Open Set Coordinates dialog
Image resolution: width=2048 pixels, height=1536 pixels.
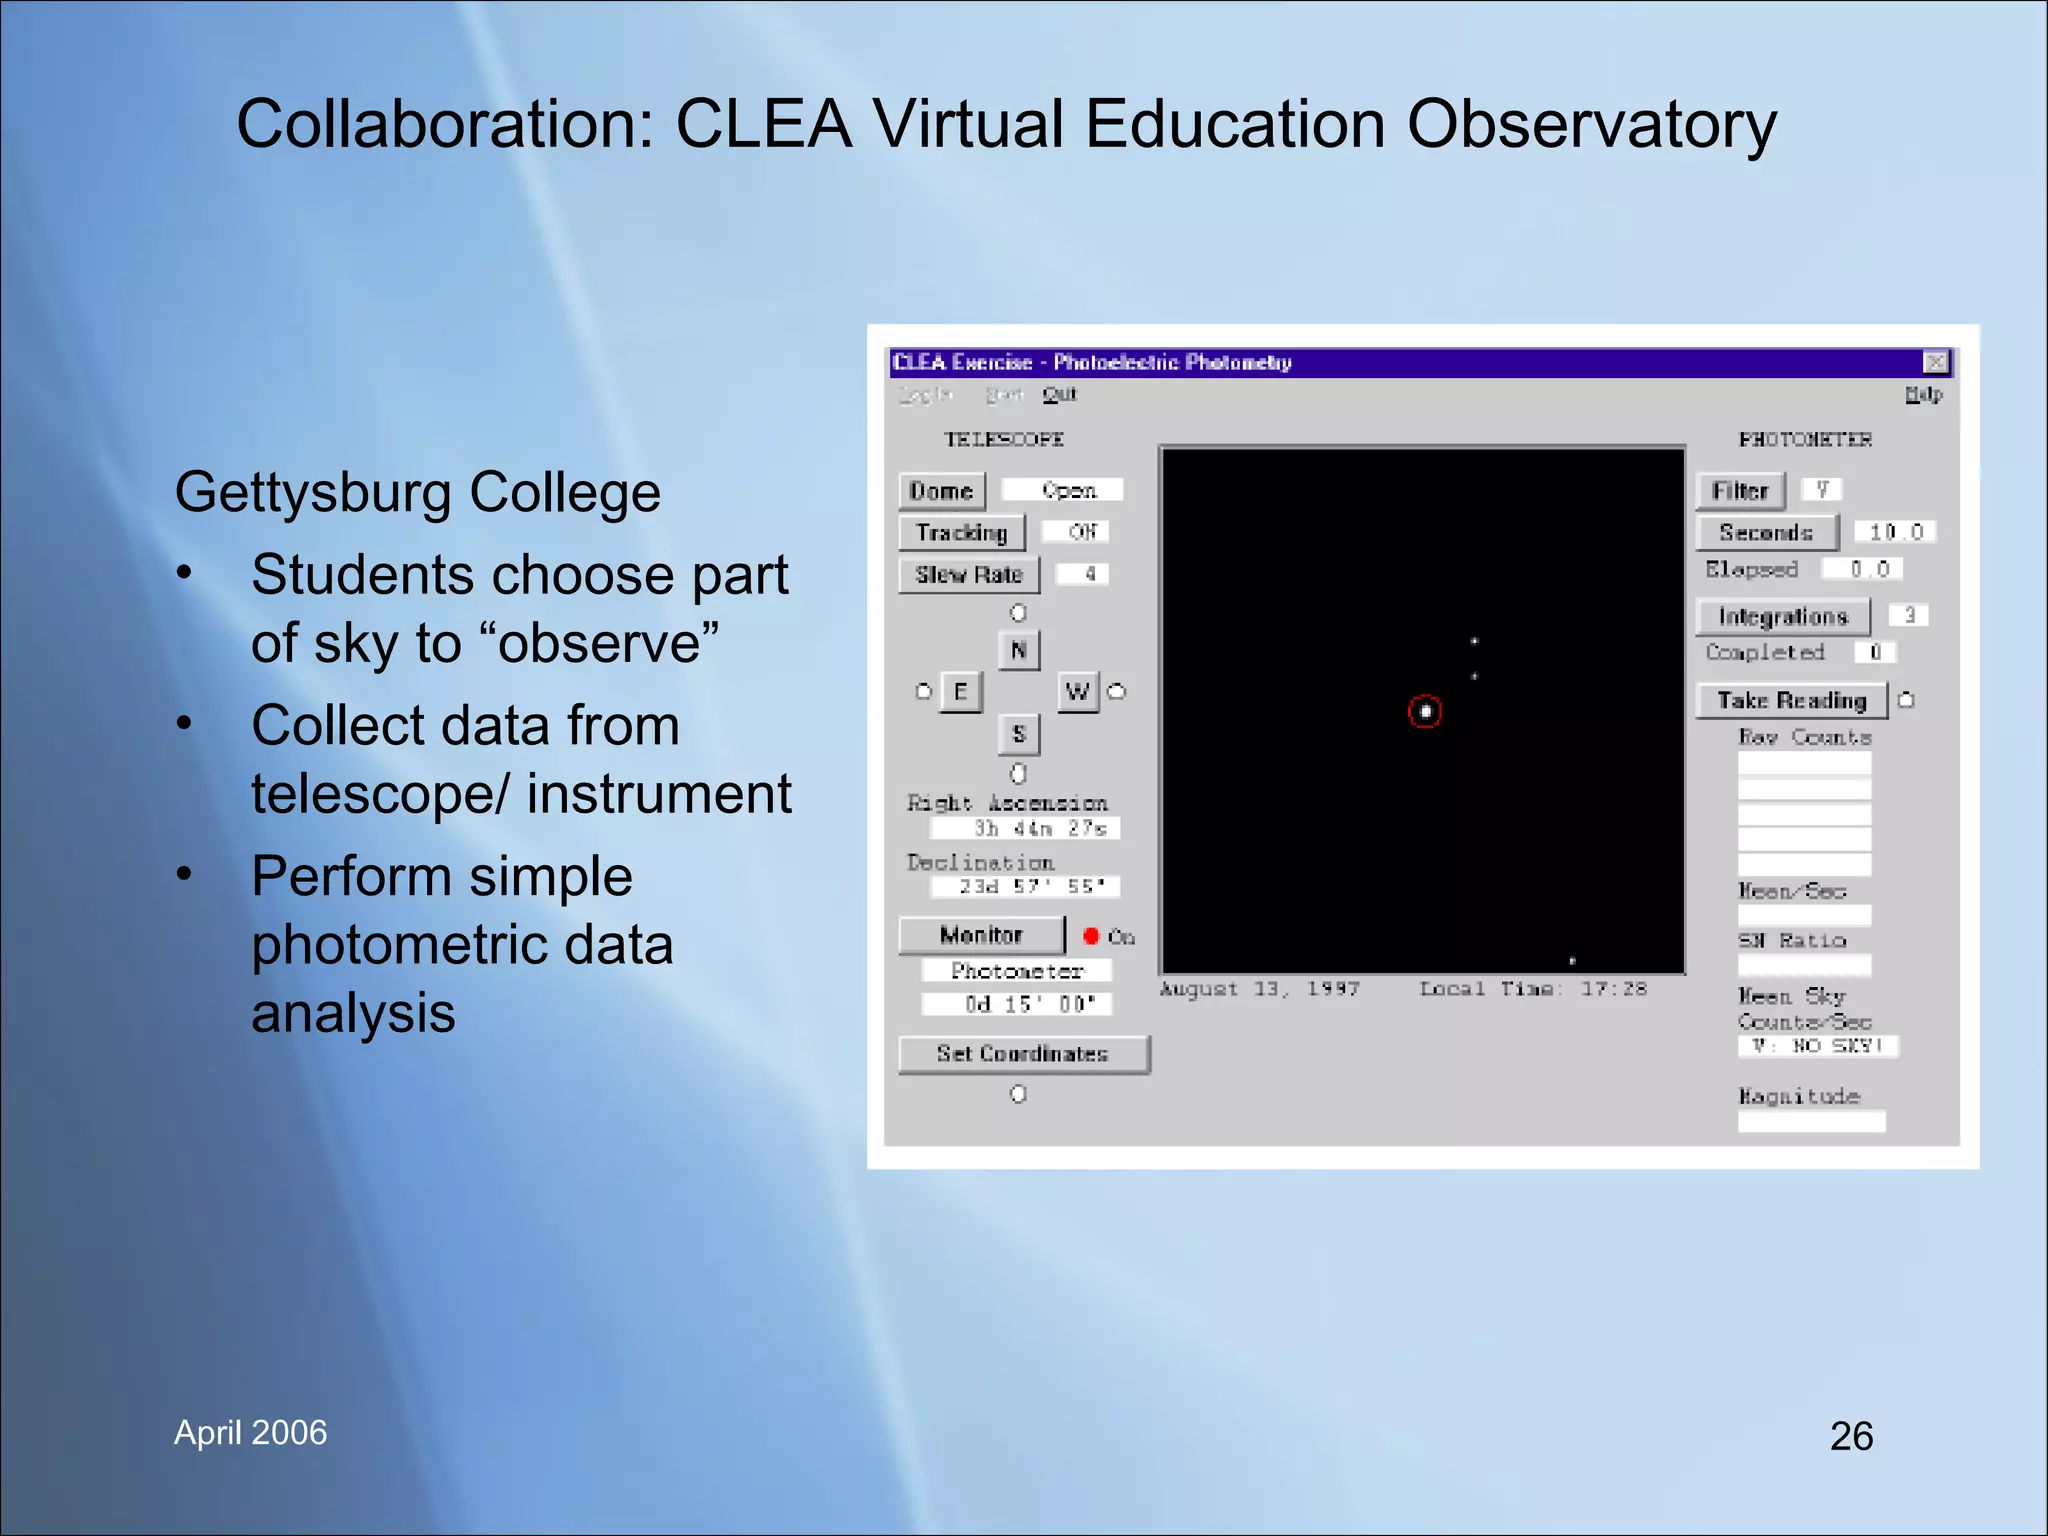(x=1024, y=1054)
